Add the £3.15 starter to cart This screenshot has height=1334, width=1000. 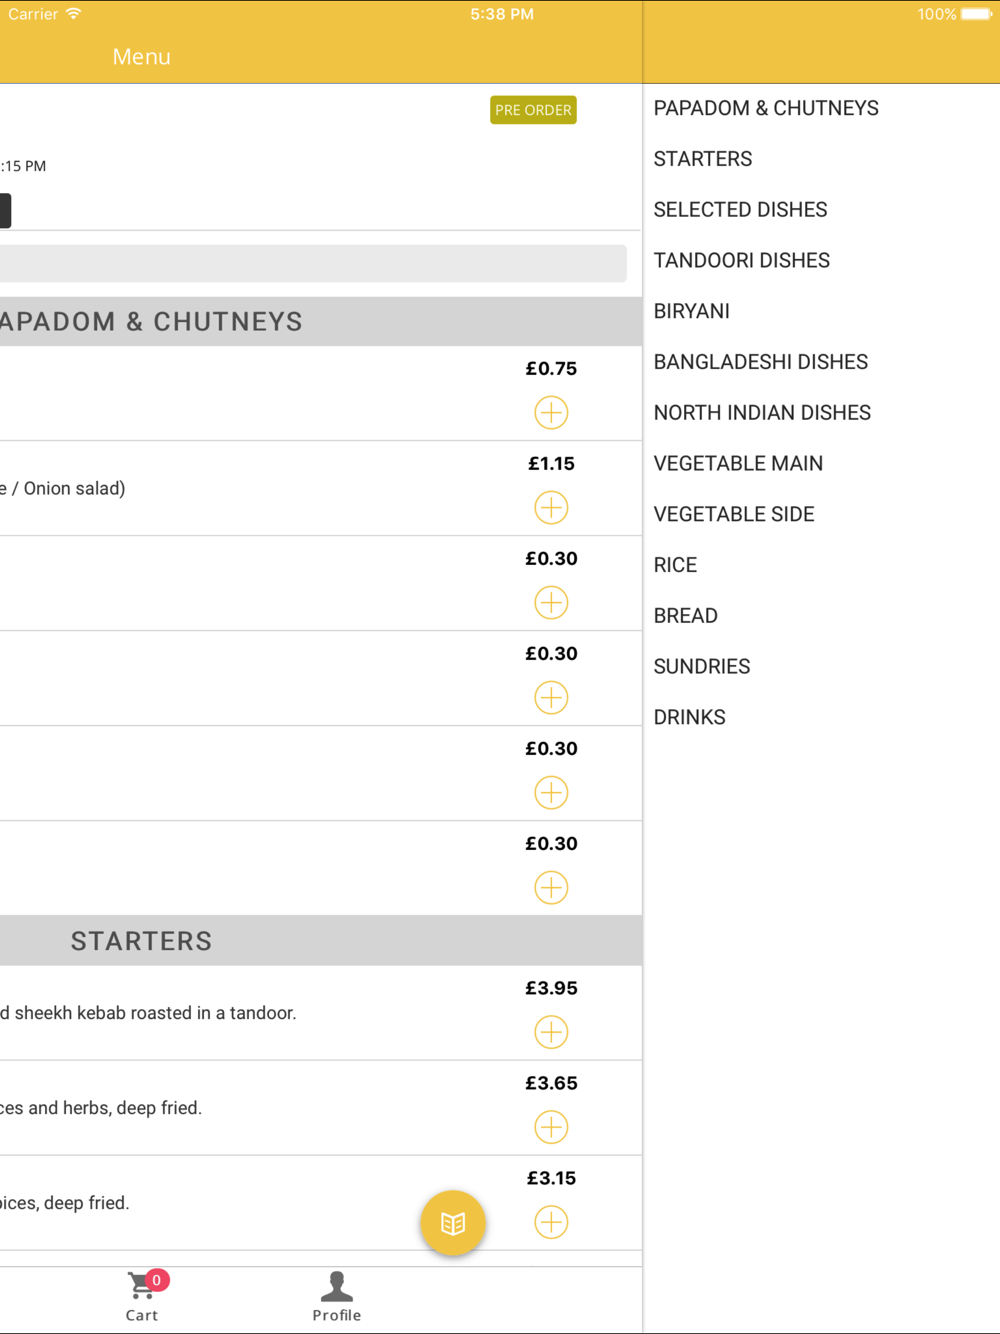pyautogui.click(x=551, y=1222)
